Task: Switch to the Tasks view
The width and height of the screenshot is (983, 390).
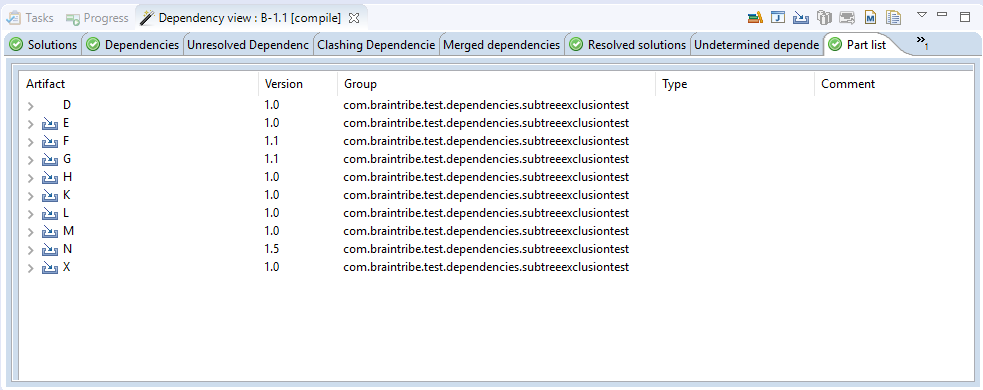Action: (29, 18)
